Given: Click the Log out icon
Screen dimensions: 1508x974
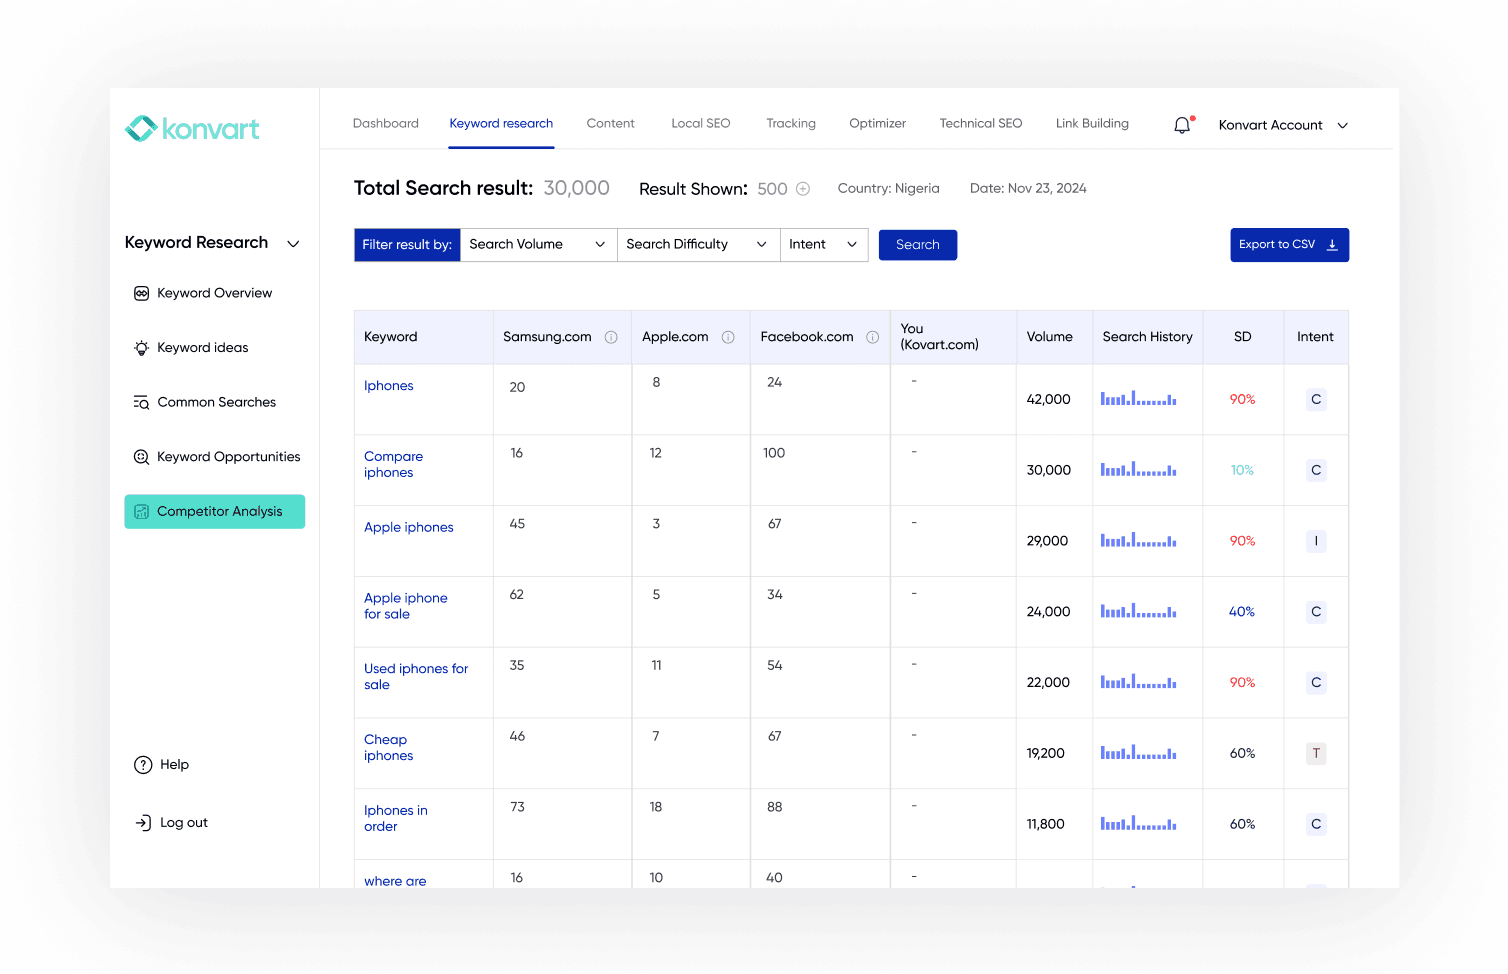Looking at the screenshot, I should pos(143,823).
